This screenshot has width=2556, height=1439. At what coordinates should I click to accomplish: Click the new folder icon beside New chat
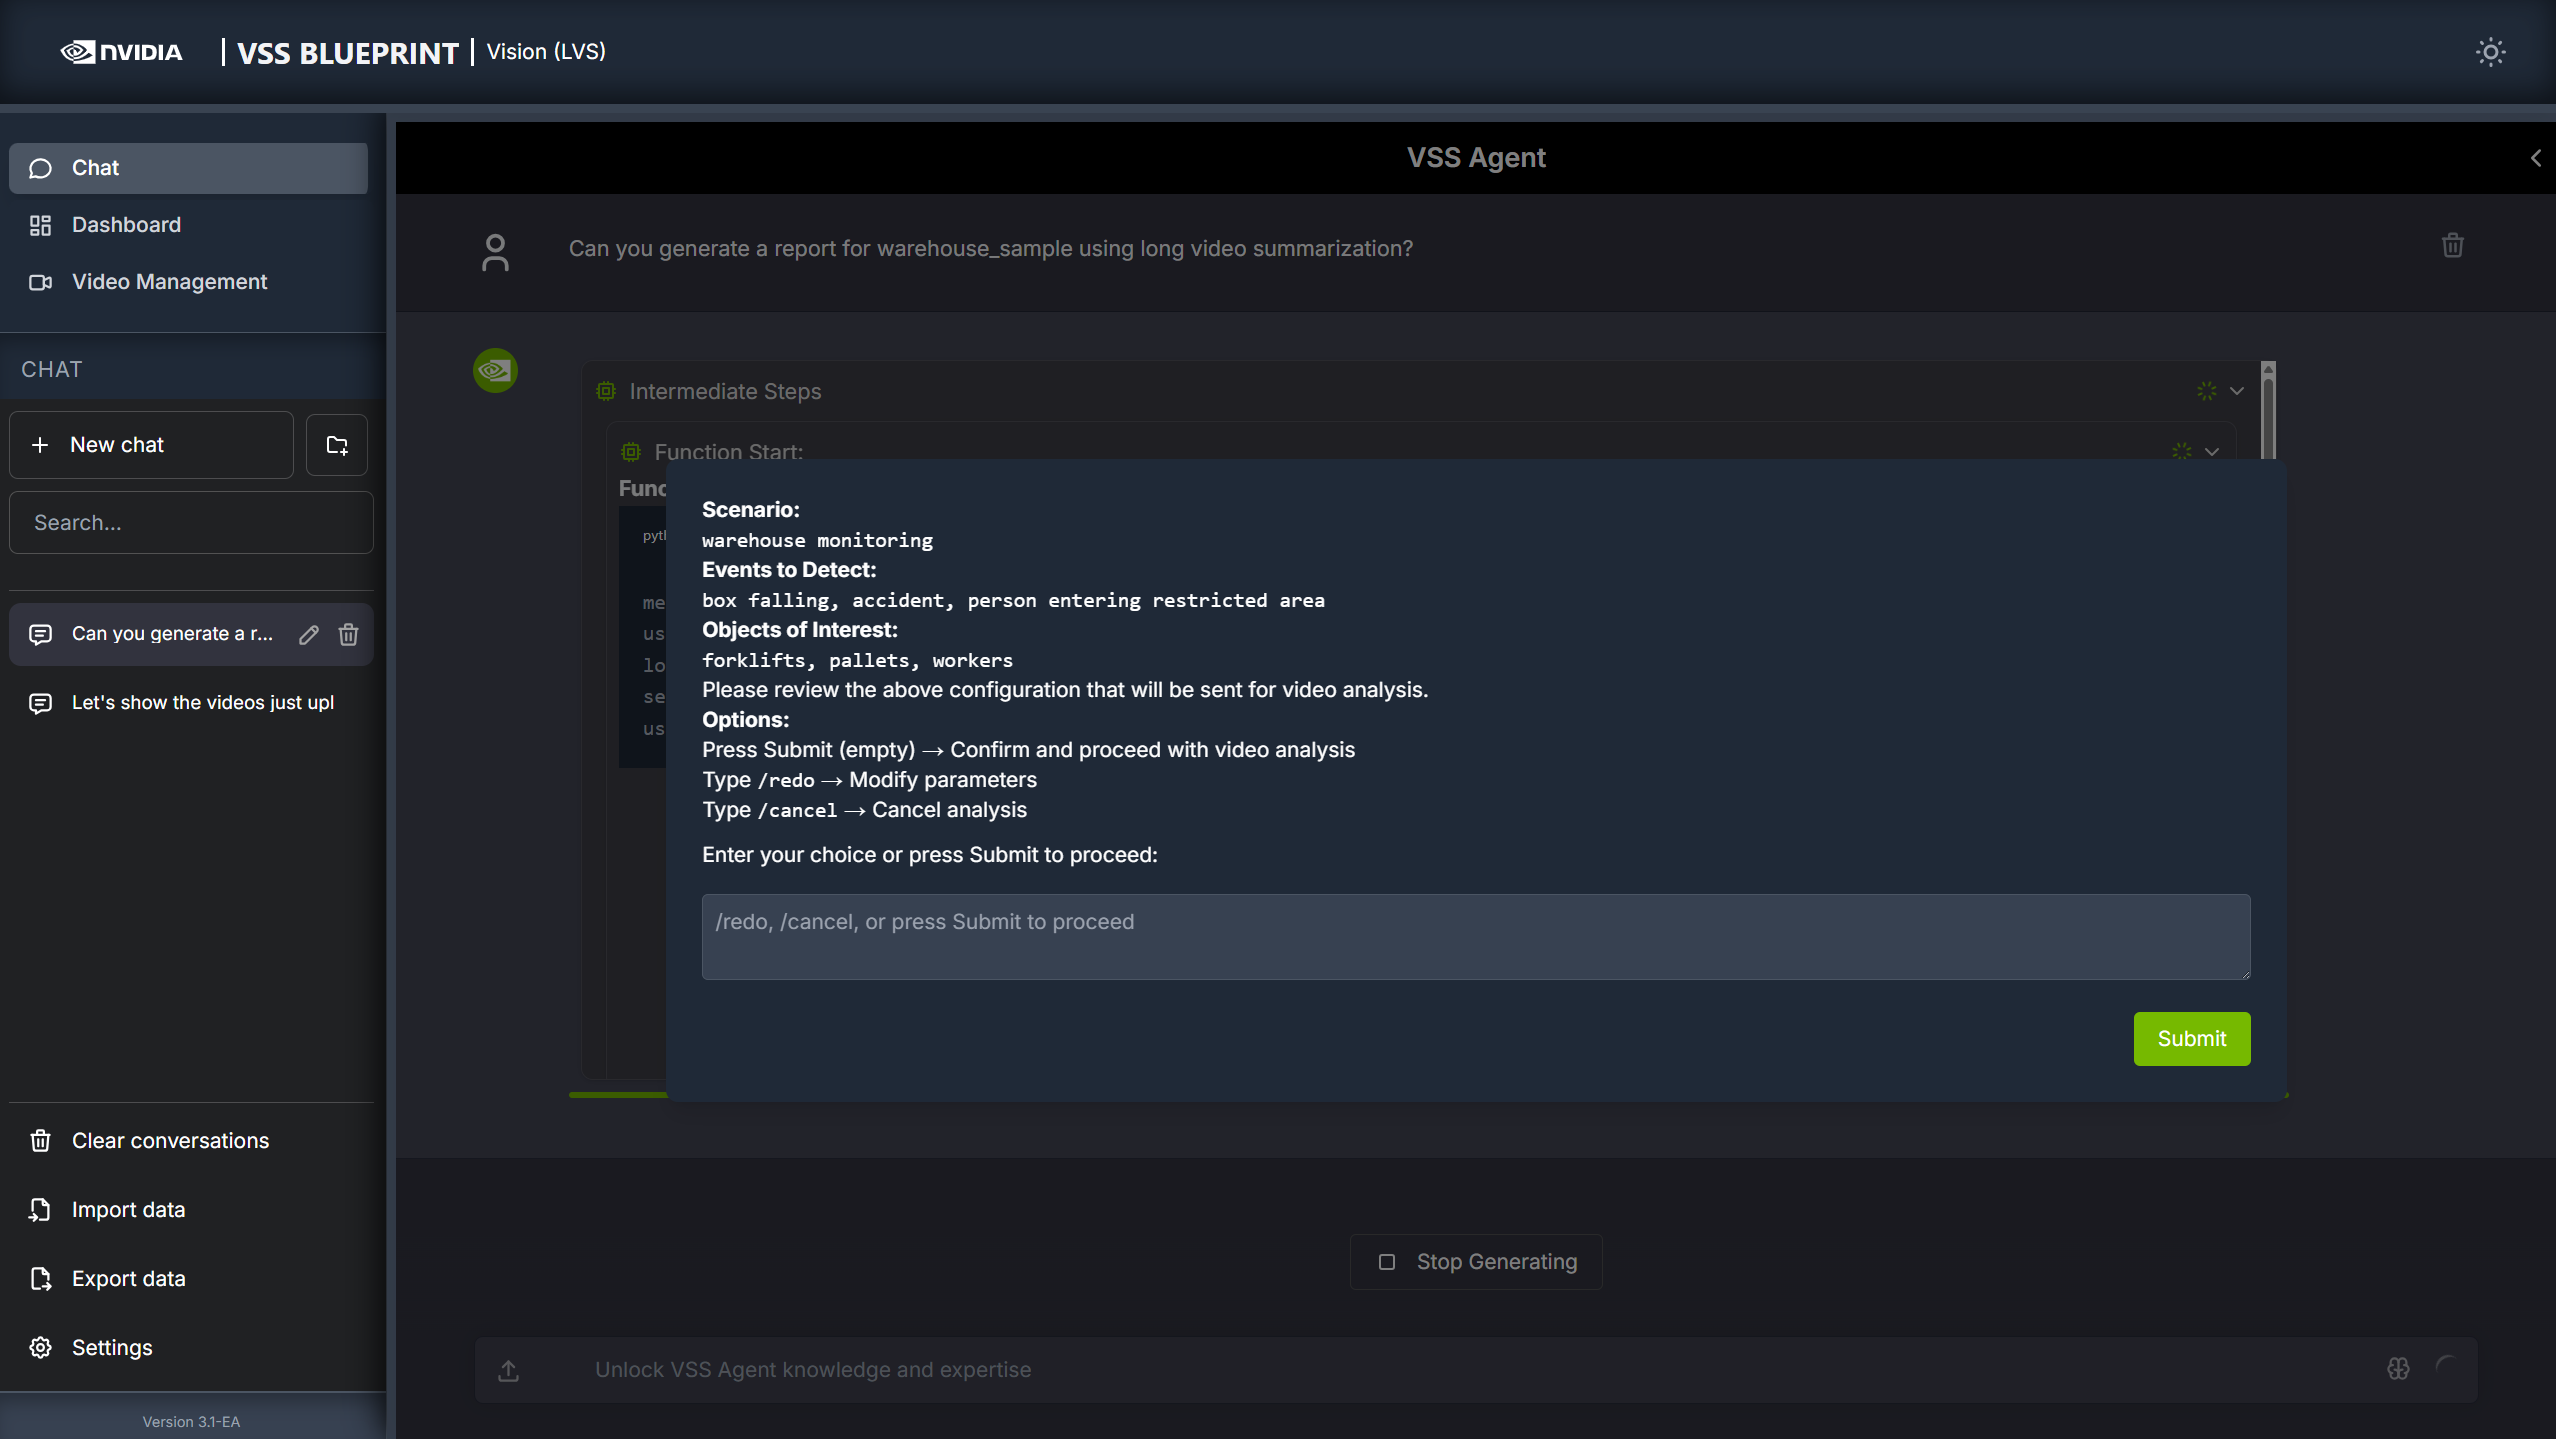tap(337, 445)
